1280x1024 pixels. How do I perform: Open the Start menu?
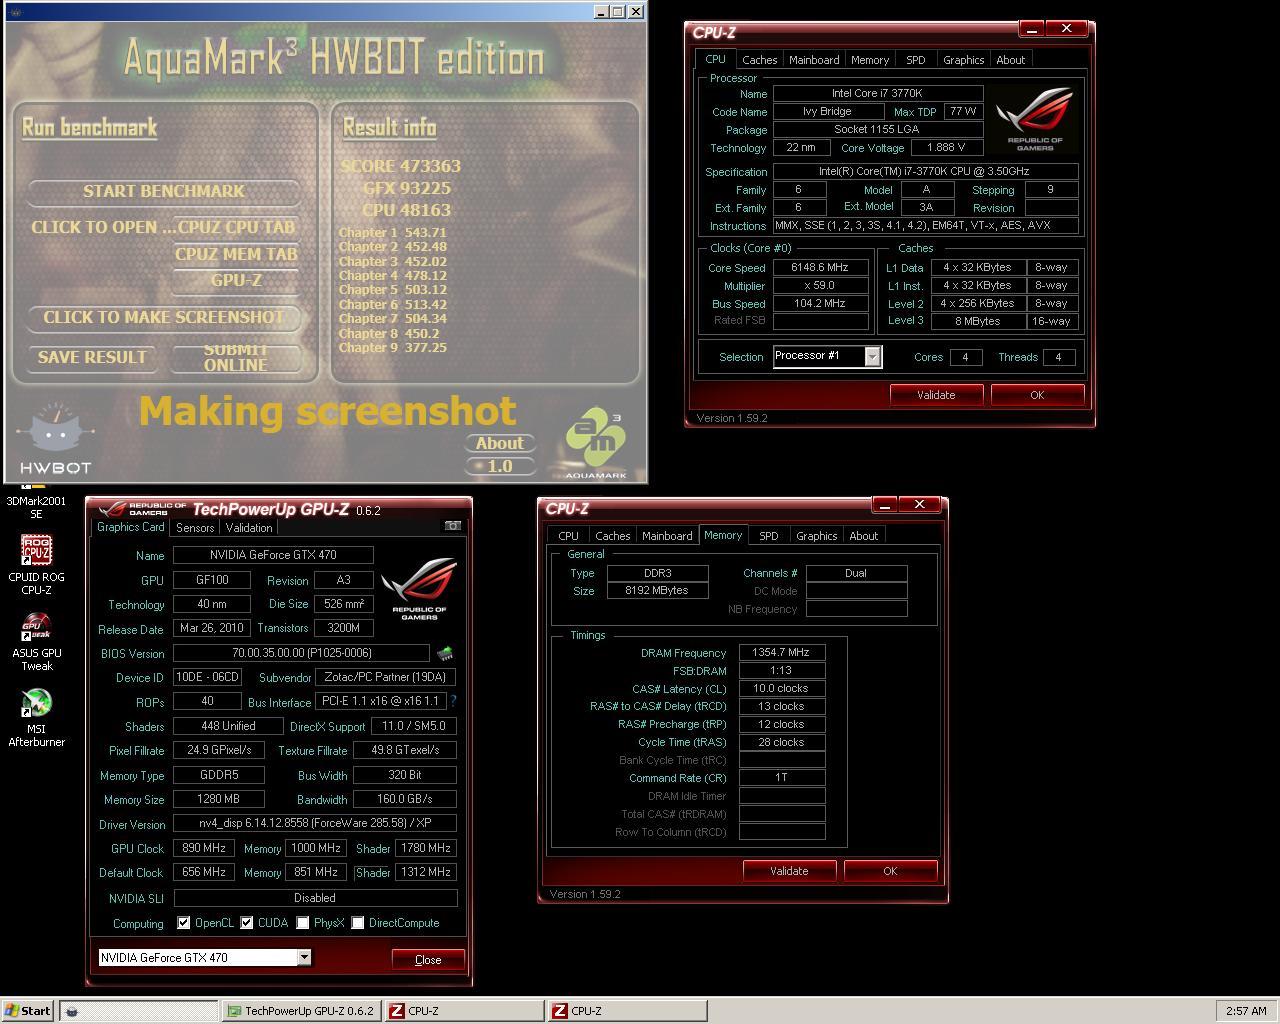(x=27, y=1011)
